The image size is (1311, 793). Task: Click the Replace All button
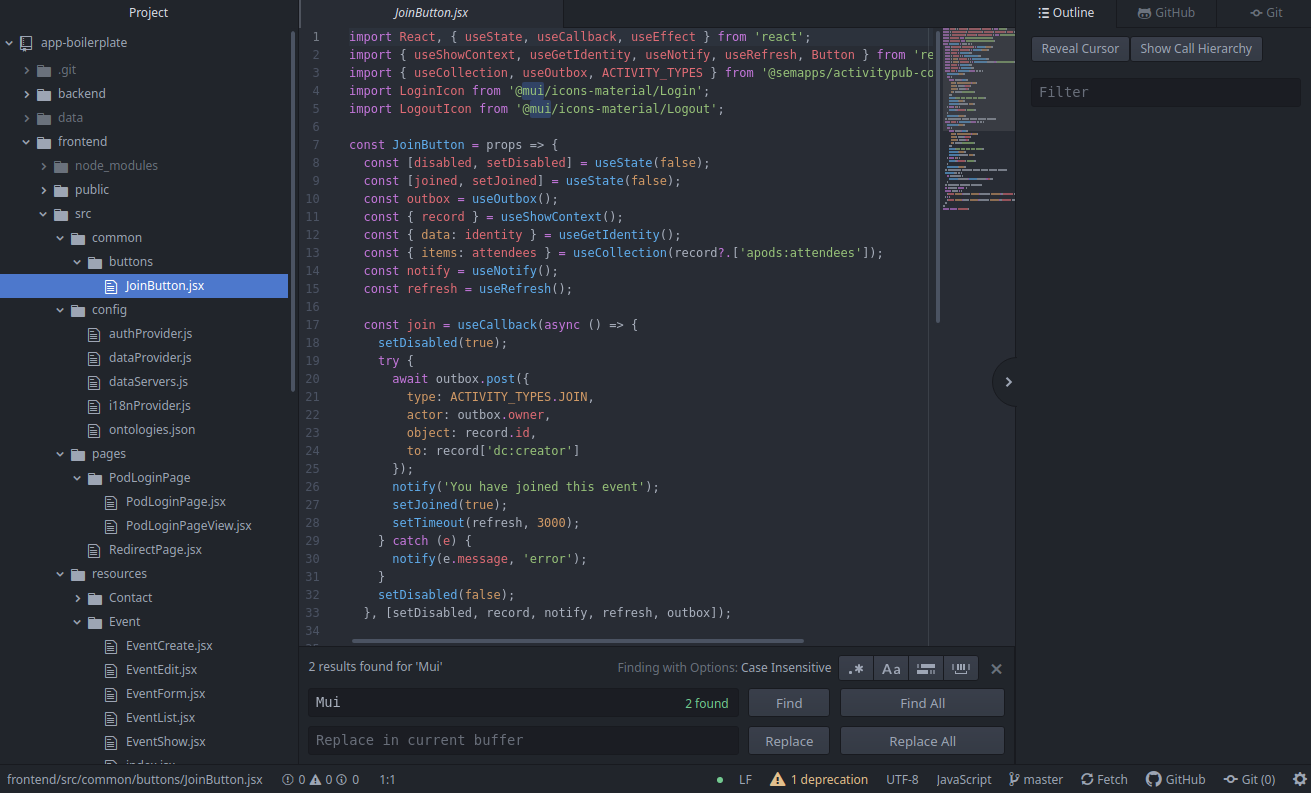(922, 741)
